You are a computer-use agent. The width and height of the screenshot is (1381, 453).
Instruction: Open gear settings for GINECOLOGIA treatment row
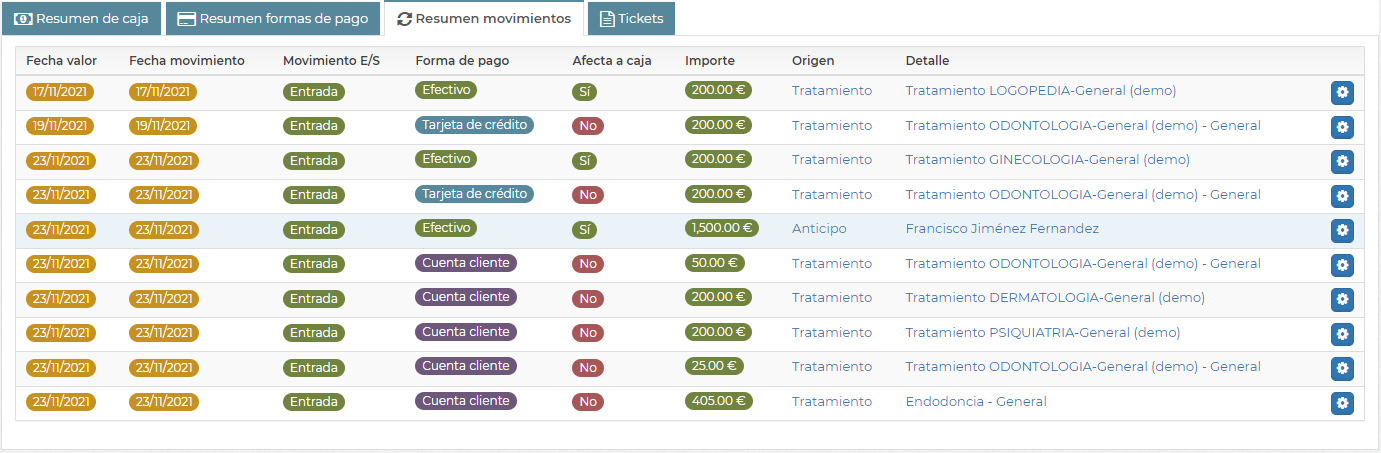click(x=1342, y=162)
